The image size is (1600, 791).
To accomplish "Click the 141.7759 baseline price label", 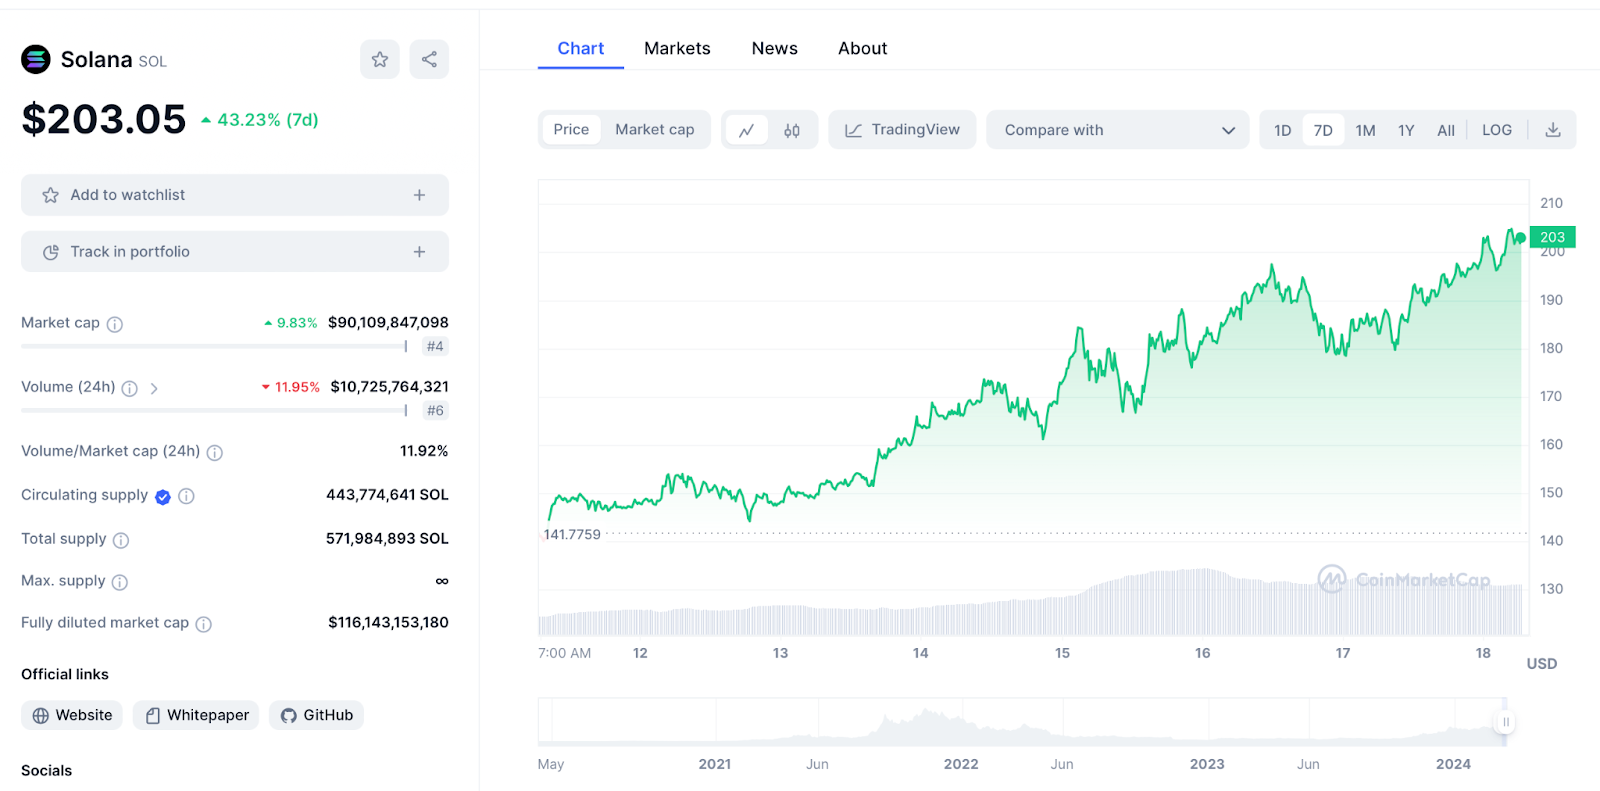I will [572, 535].
